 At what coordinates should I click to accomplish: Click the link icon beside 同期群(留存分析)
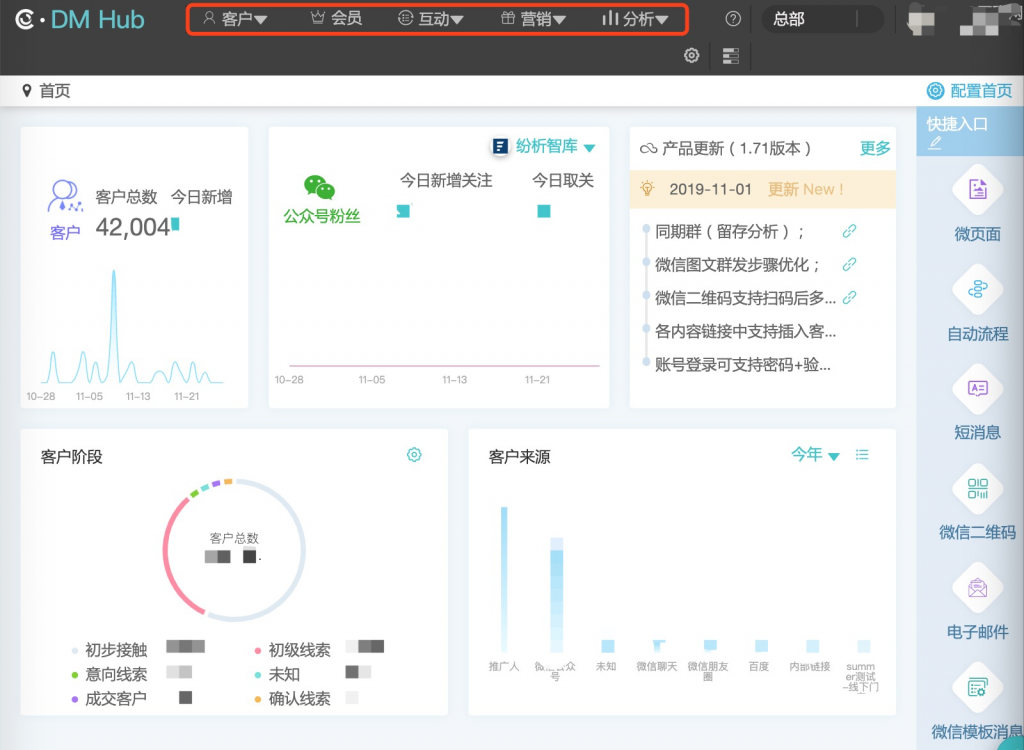pyautogui.click(x=849, y=231)
